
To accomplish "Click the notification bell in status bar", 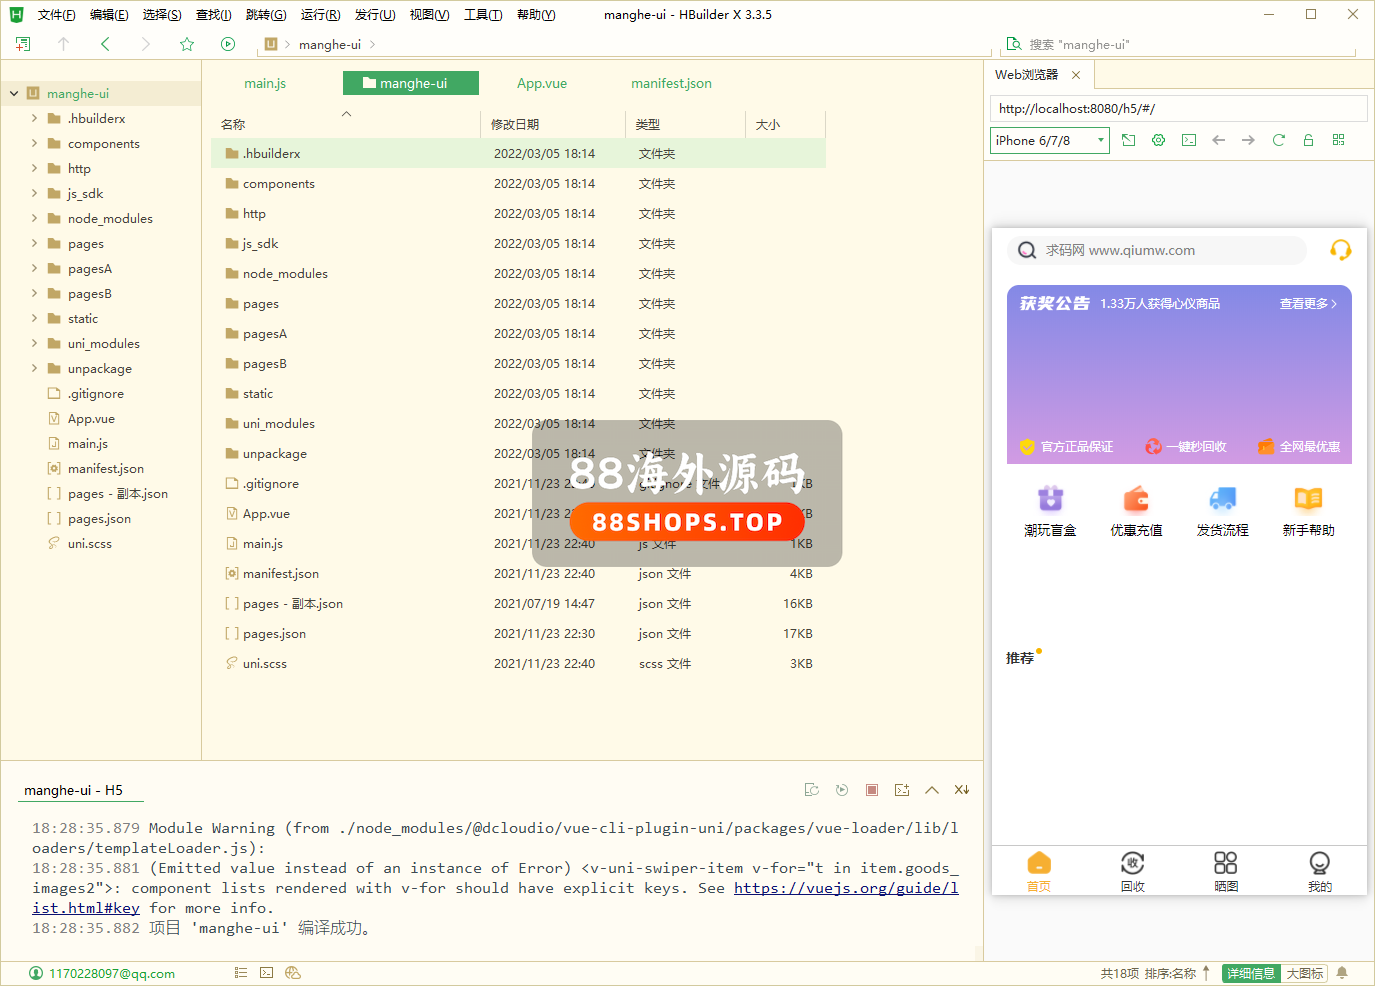I will [x=1342, y=973].
